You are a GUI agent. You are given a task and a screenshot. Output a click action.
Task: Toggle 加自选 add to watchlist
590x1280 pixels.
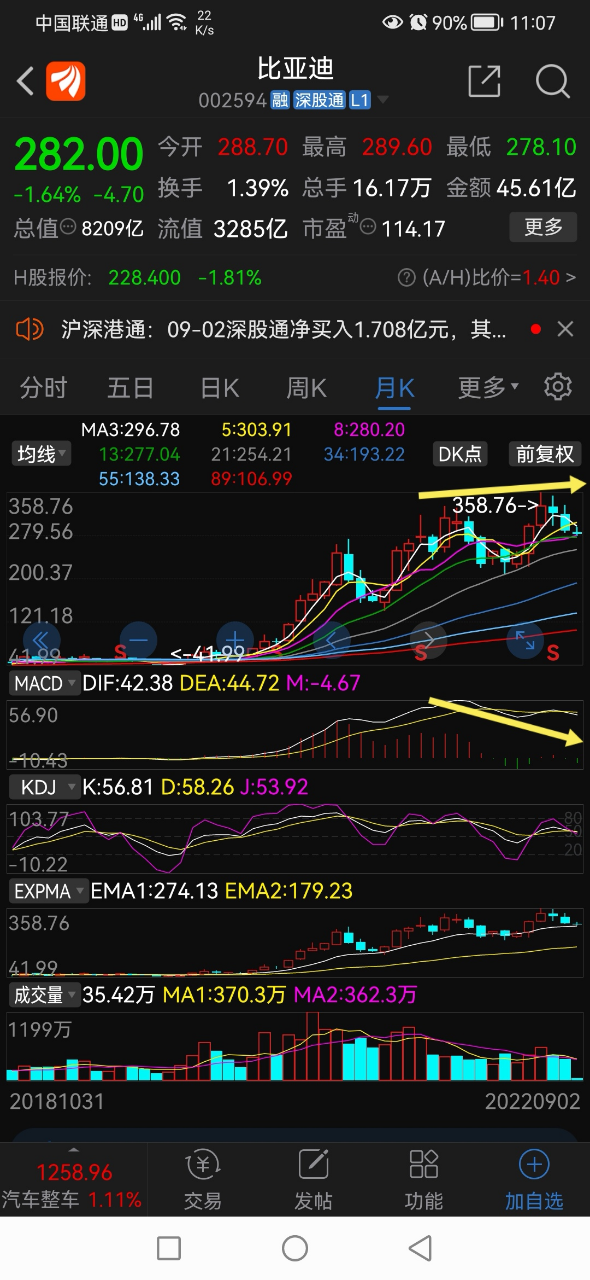click(x=534, y=1179)
